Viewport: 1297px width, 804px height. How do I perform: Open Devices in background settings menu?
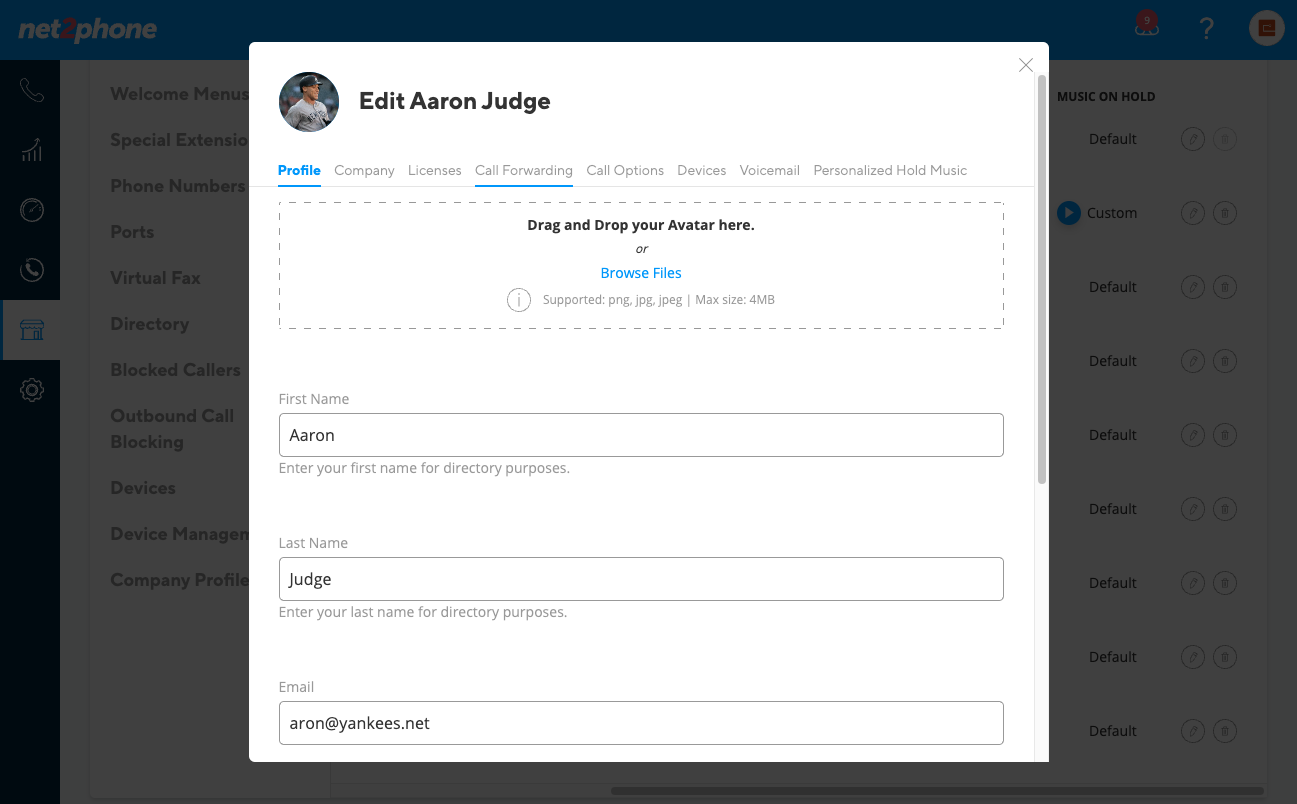point(143,488)
